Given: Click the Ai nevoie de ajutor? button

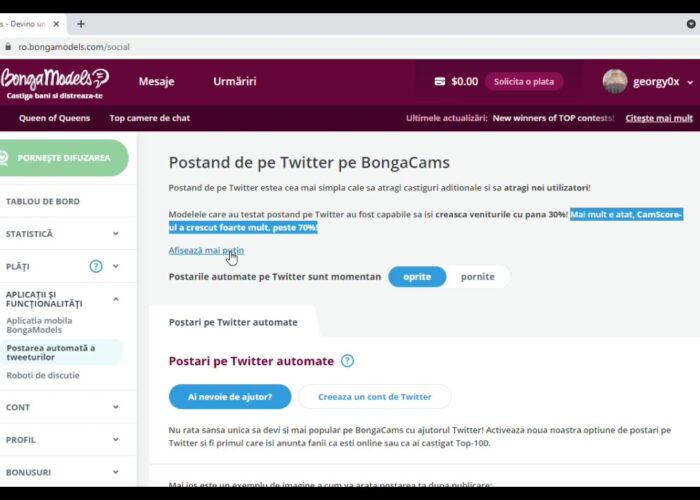Looking at the screenshot, I should pyautogui.click(x=230, y=396).
